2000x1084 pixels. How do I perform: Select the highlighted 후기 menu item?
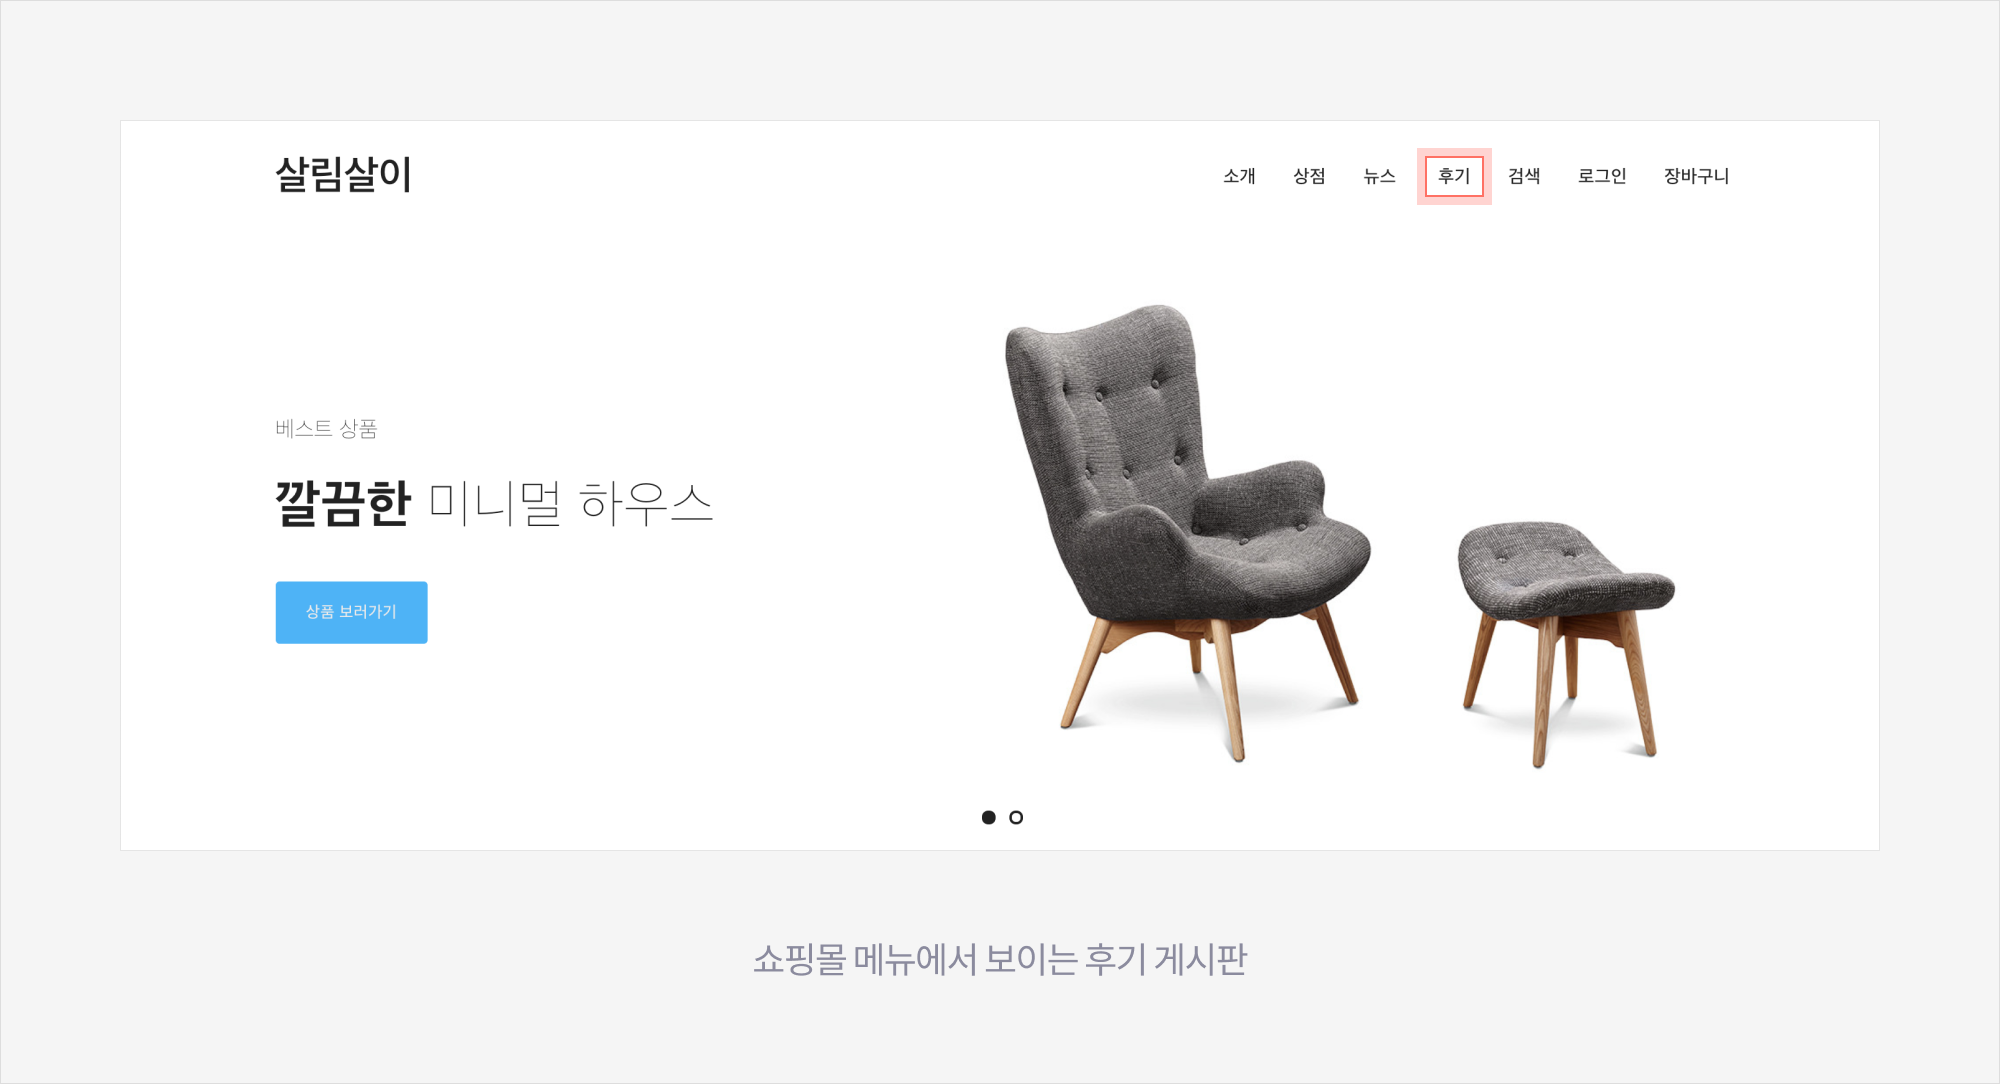(1454, 176)
